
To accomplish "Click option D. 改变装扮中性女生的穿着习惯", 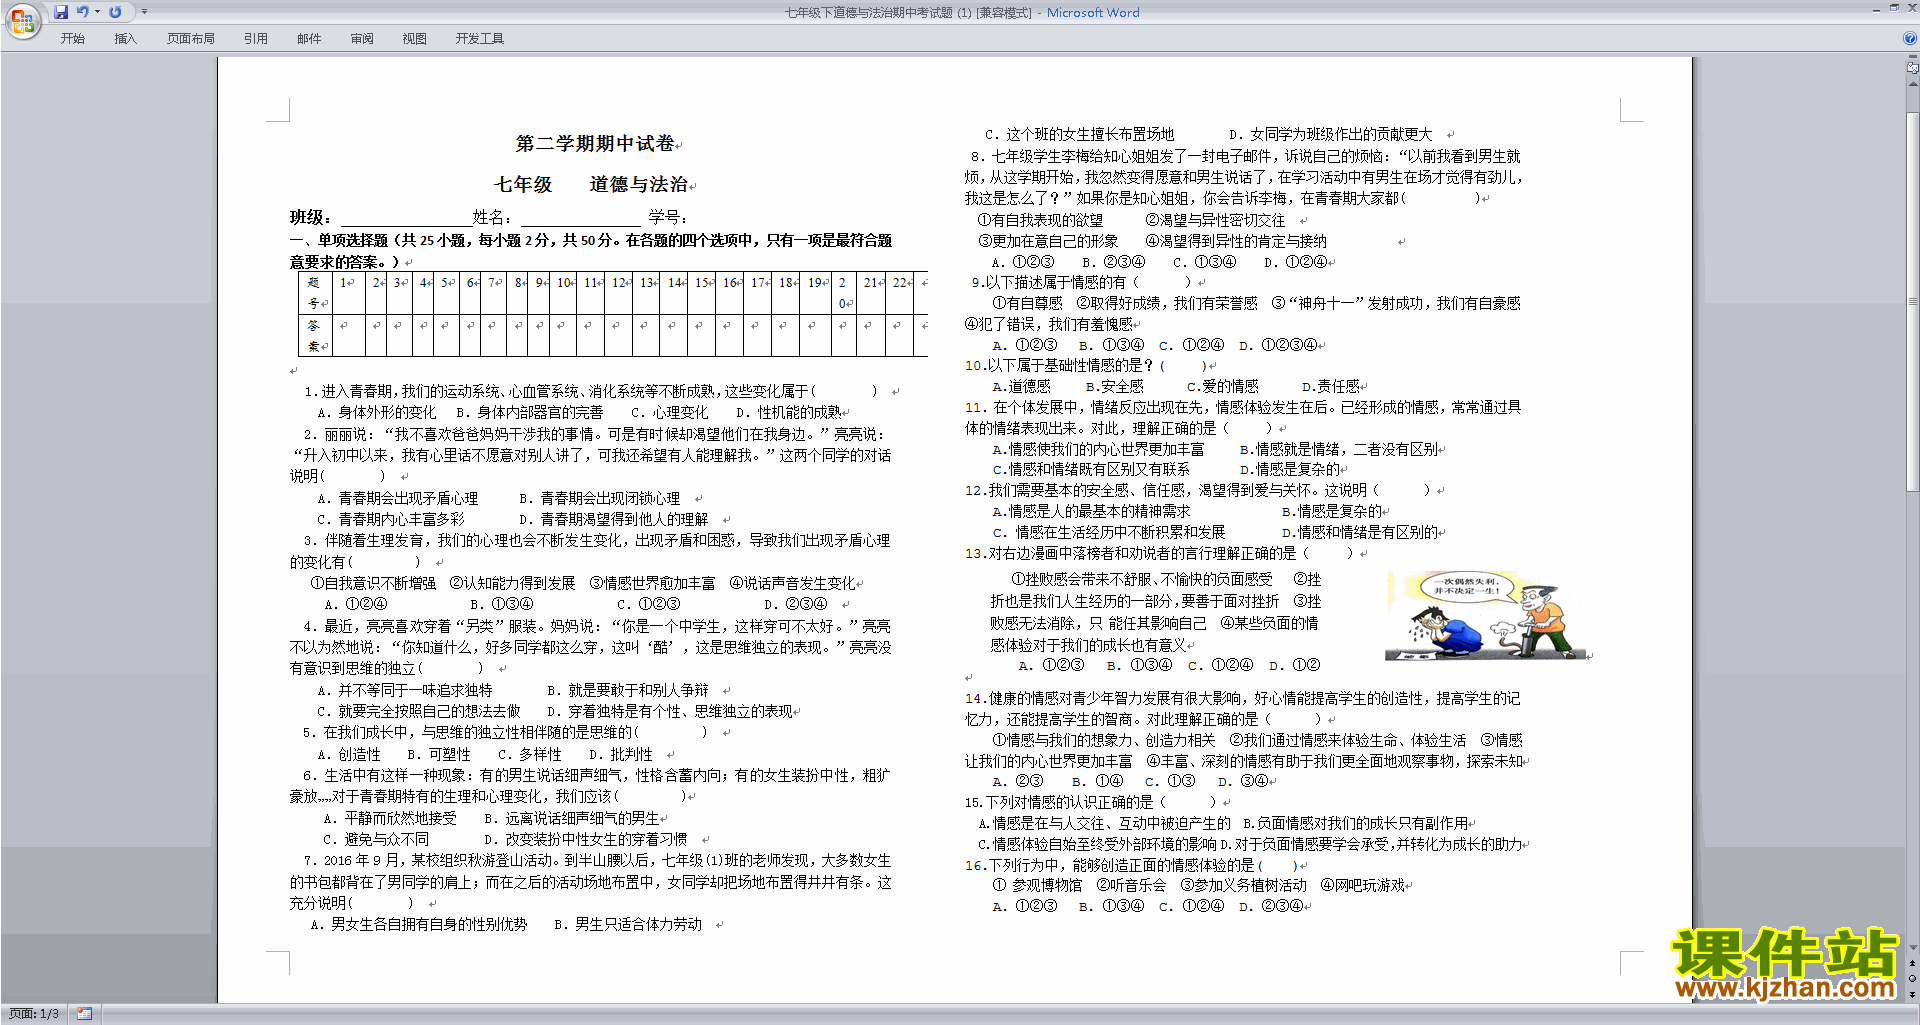I will pyautogui.click(x=586, y=840).
